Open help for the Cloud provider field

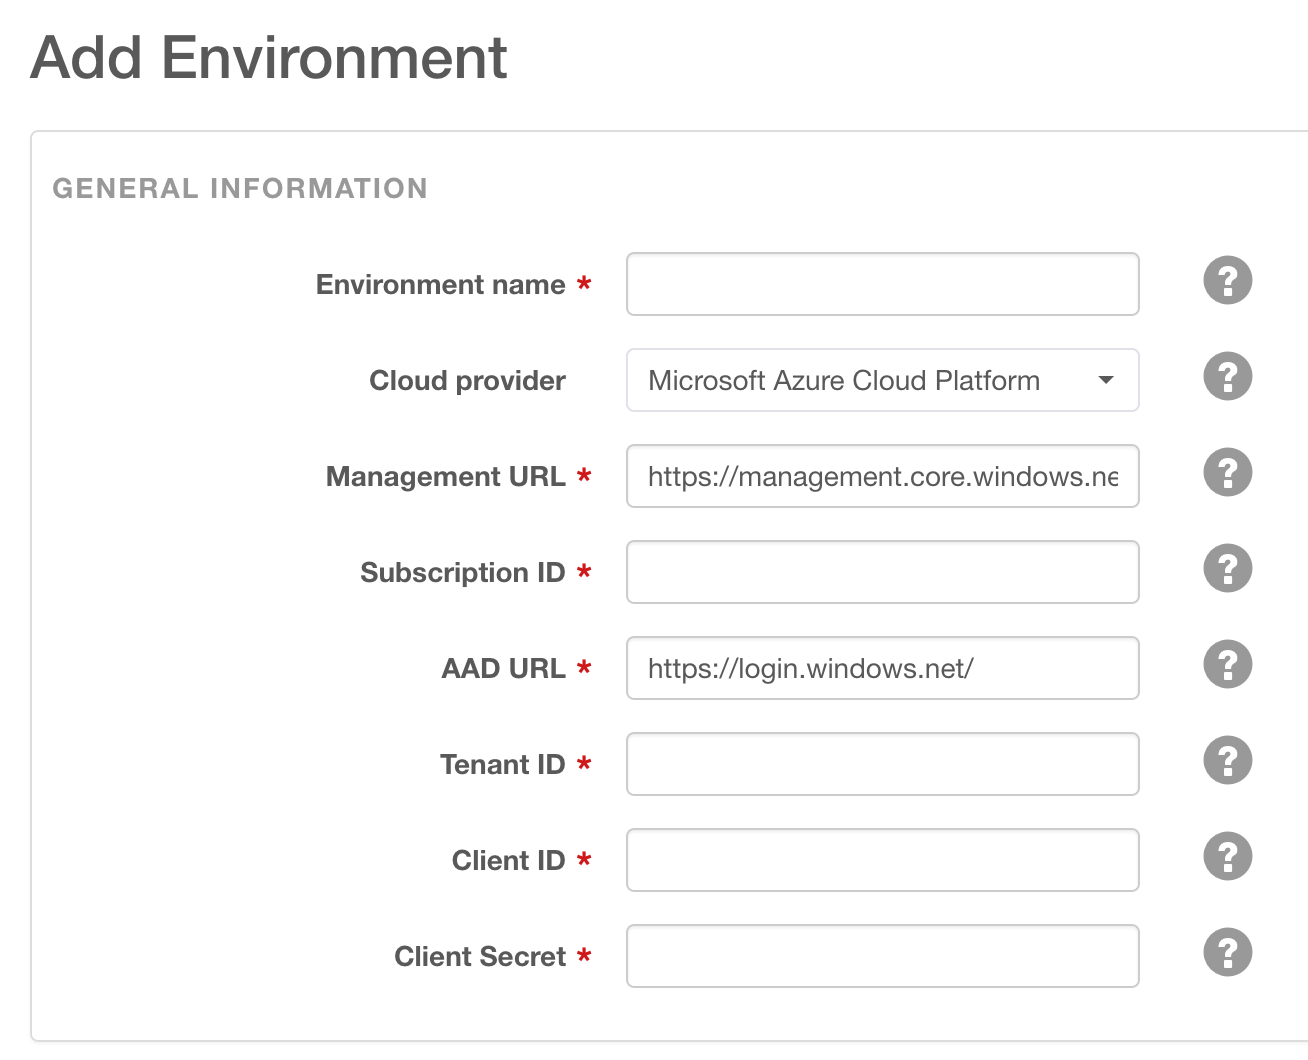pyautogui.click(x=1227, y=376)
